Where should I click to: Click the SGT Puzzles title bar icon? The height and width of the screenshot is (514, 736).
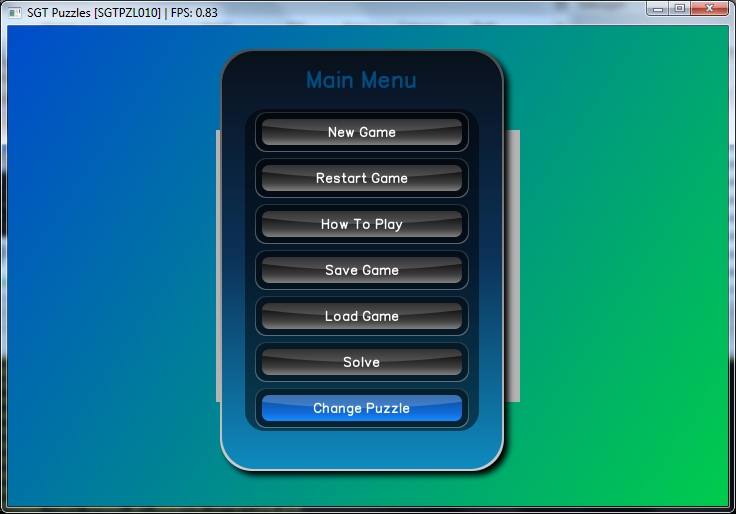[x=15, y=13]
